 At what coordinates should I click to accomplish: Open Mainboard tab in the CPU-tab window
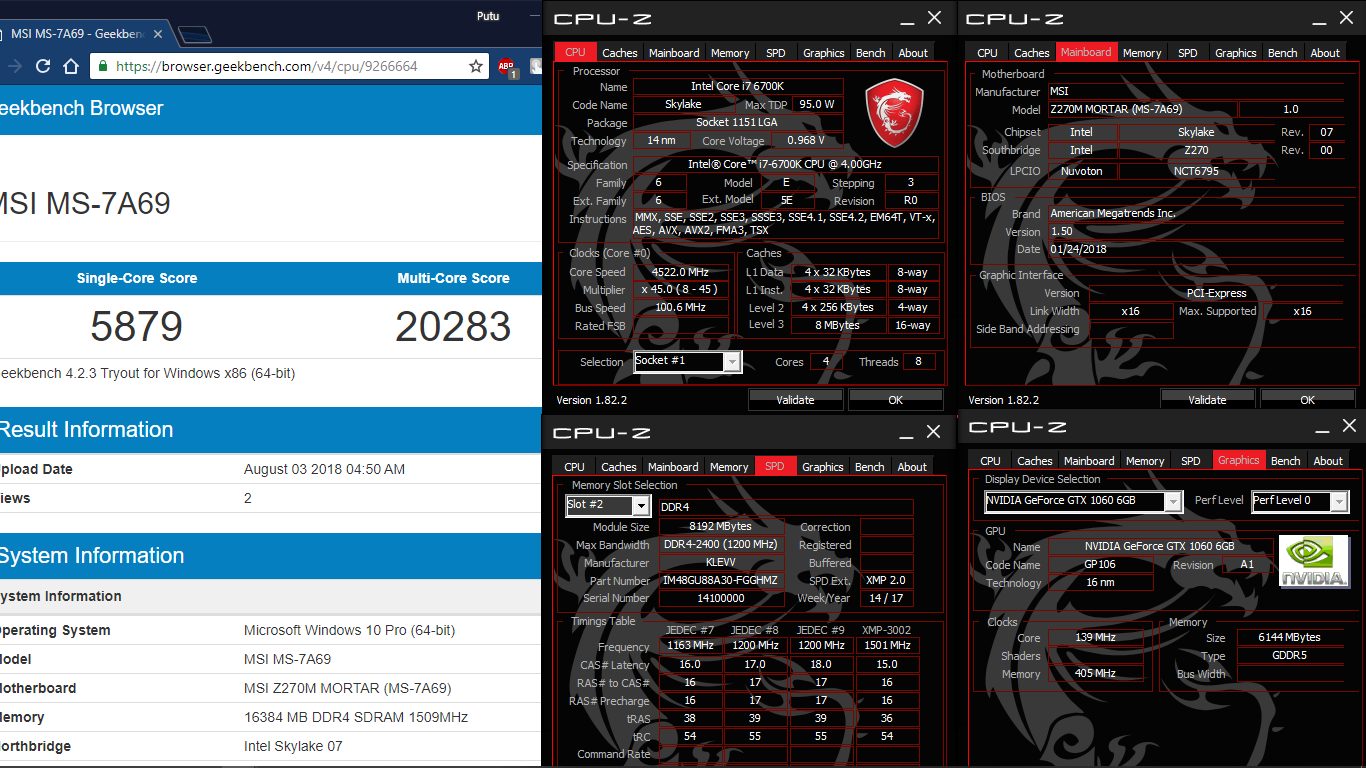click(674, 53)
